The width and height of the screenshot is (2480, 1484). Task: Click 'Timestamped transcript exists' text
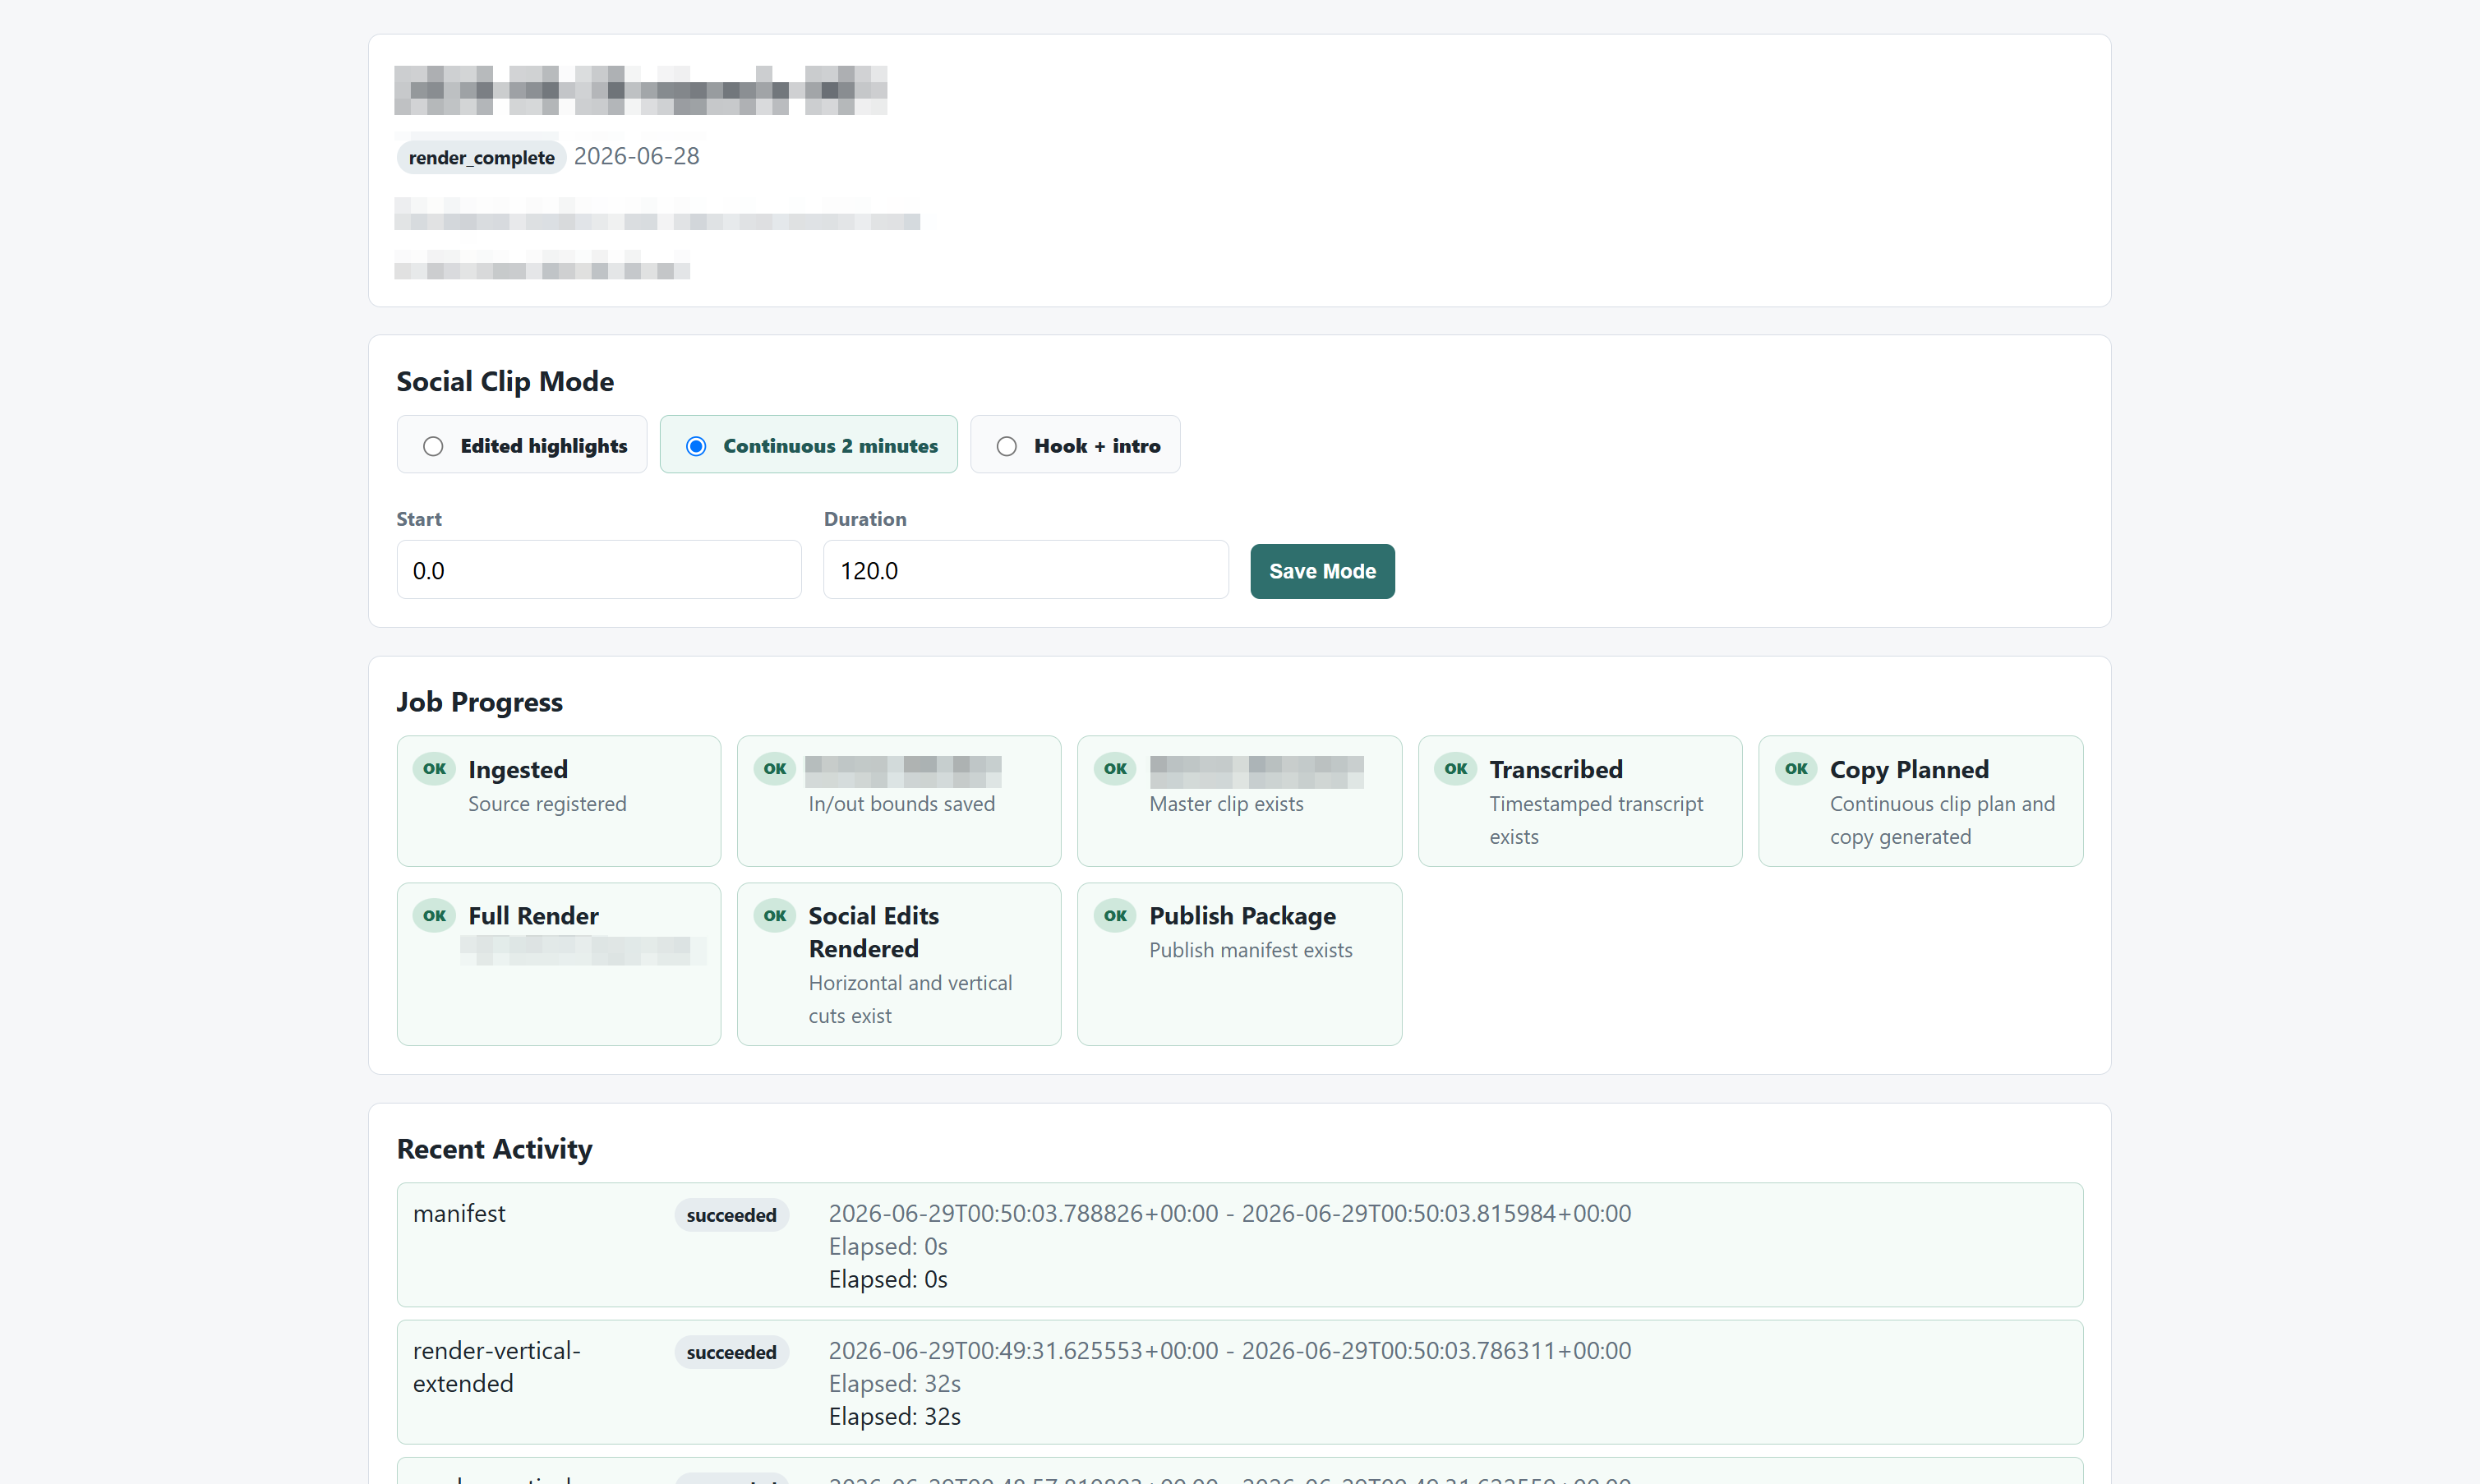(x=1596, y=820)
